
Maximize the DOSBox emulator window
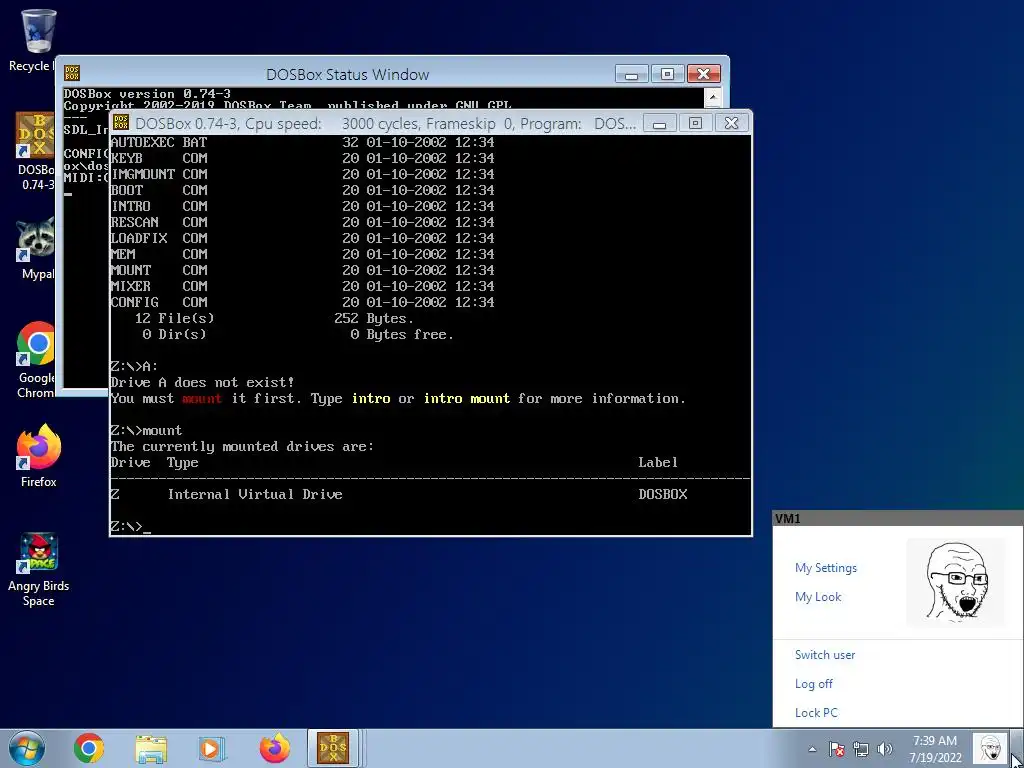(x=696, y=123)
